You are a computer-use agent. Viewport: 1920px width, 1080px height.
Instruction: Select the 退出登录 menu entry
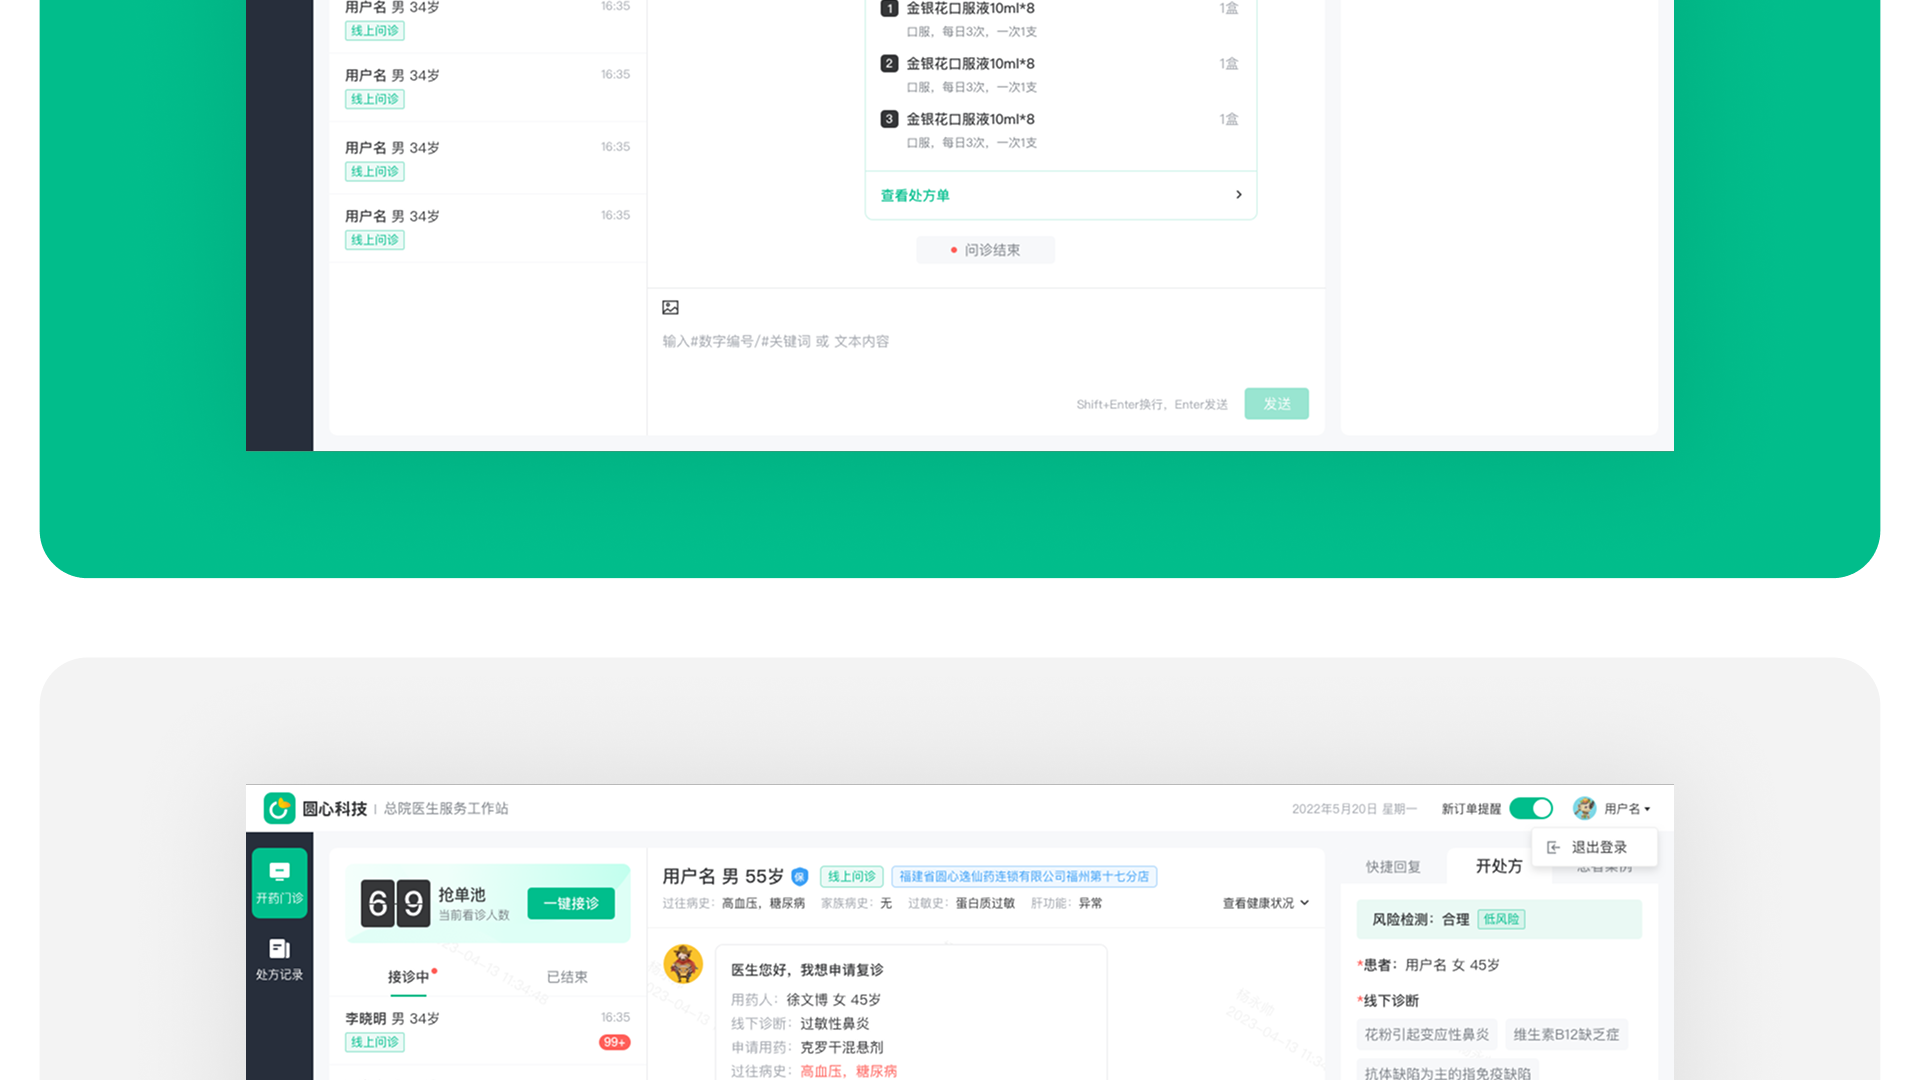1598,847
